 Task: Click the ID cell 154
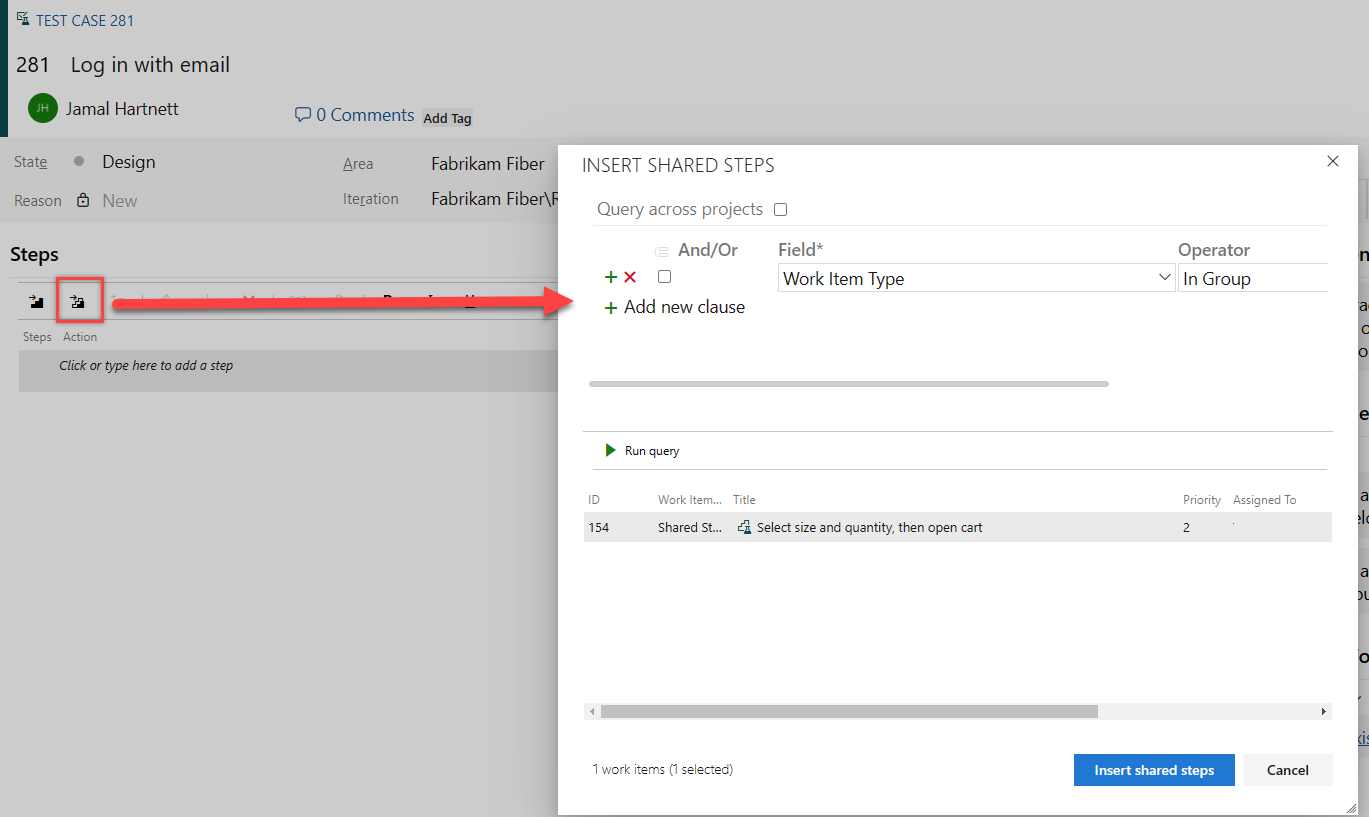(599, 527)
